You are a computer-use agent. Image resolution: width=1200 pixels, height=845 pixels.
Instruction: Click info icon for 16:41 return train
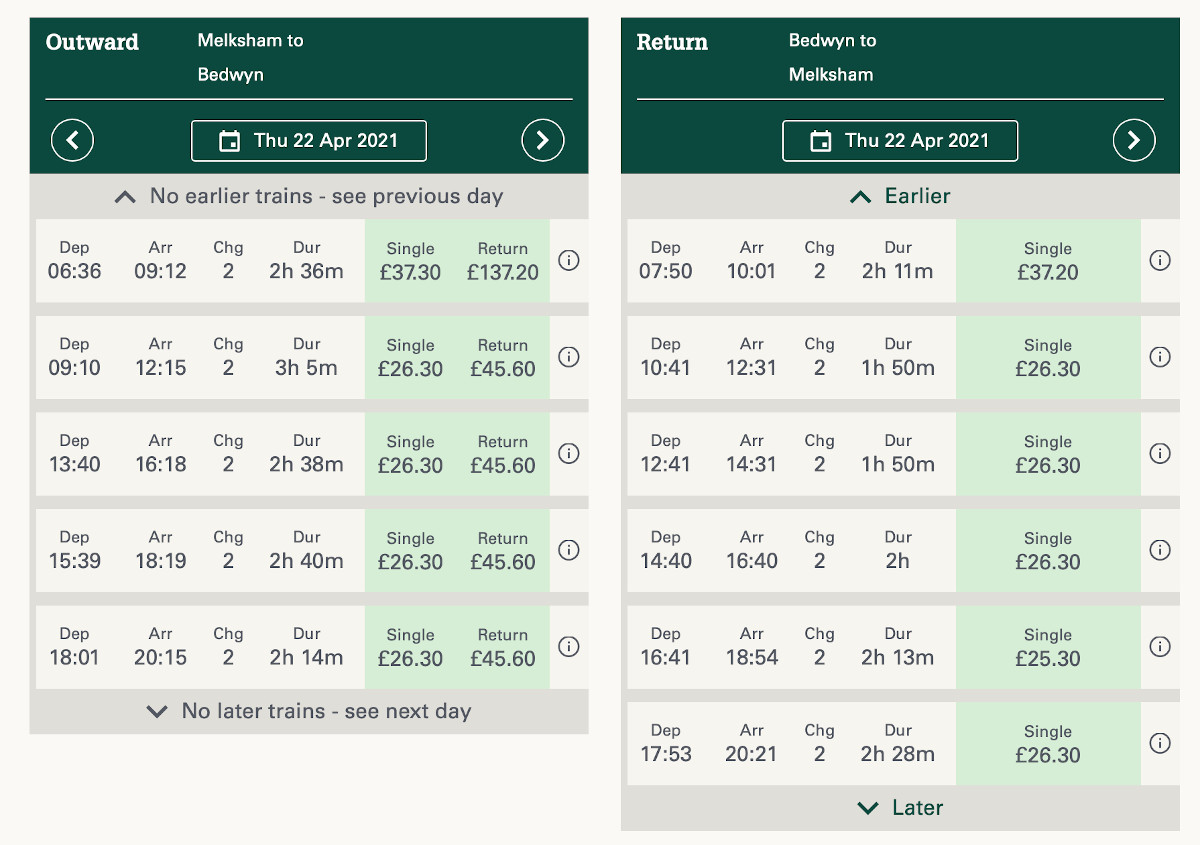(x=1160, y=647)
